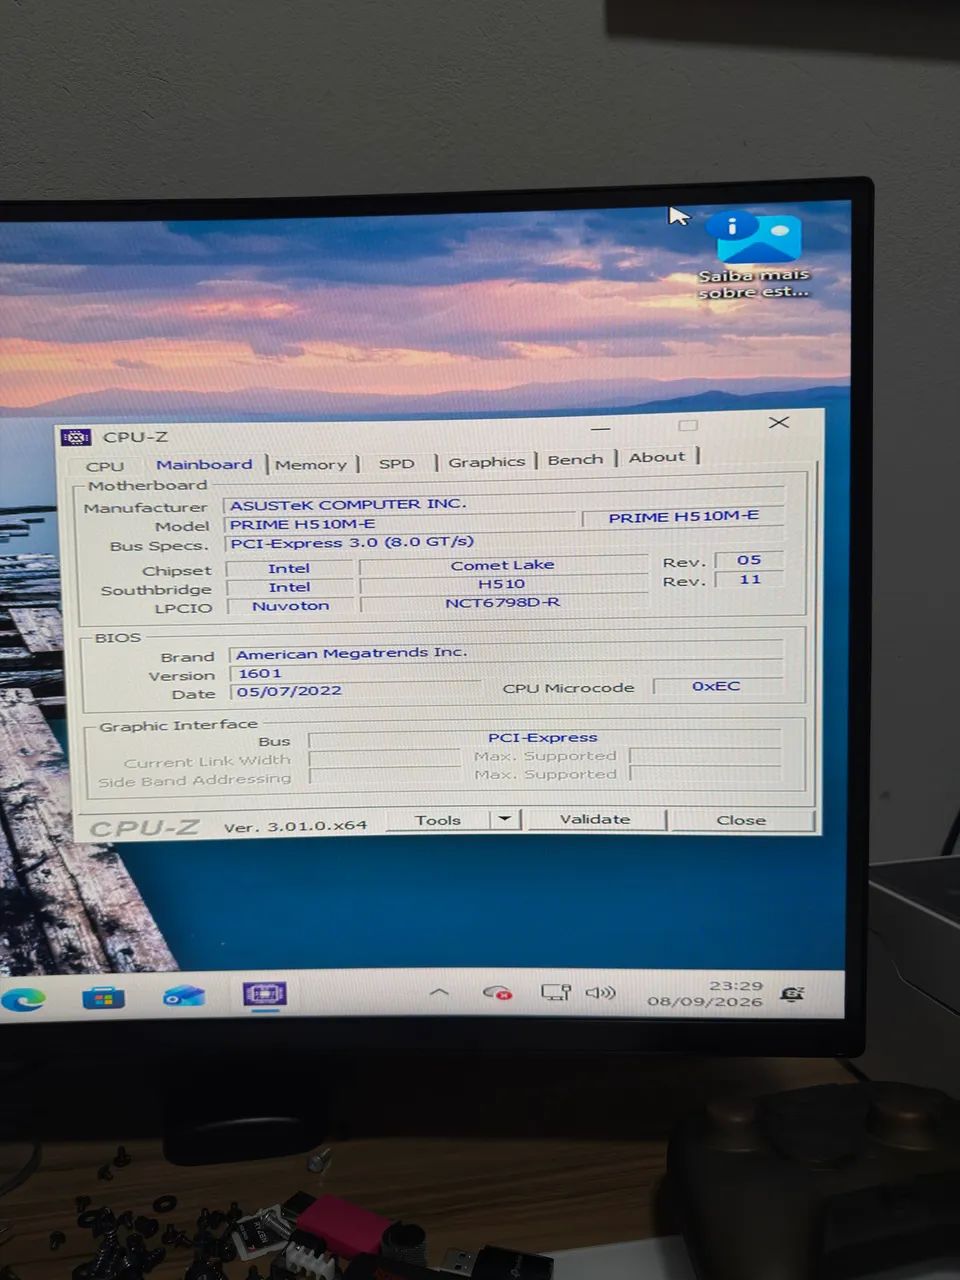Click the model field PRIME H510M-E
This screenshot has width=960, height=1280.
402,524
